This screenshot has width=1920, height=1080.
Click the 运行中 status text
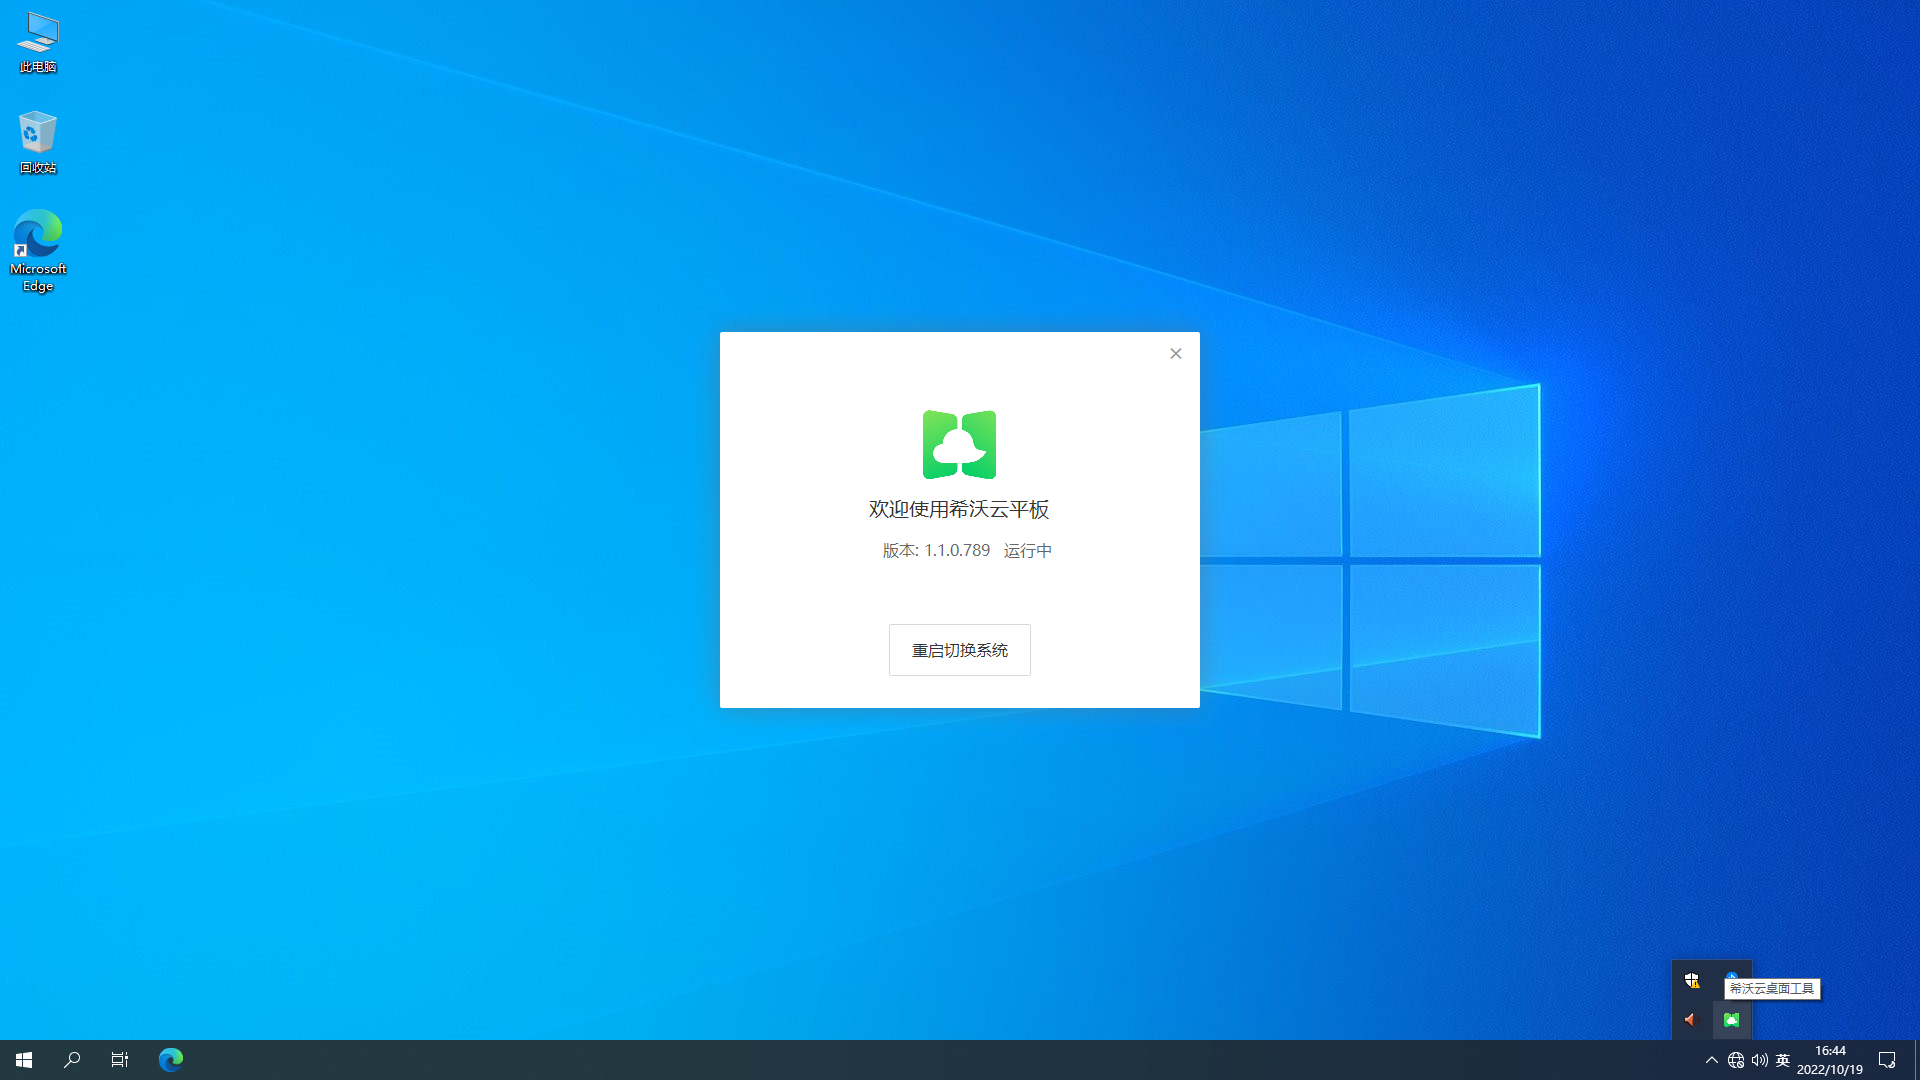point(1028,551)
